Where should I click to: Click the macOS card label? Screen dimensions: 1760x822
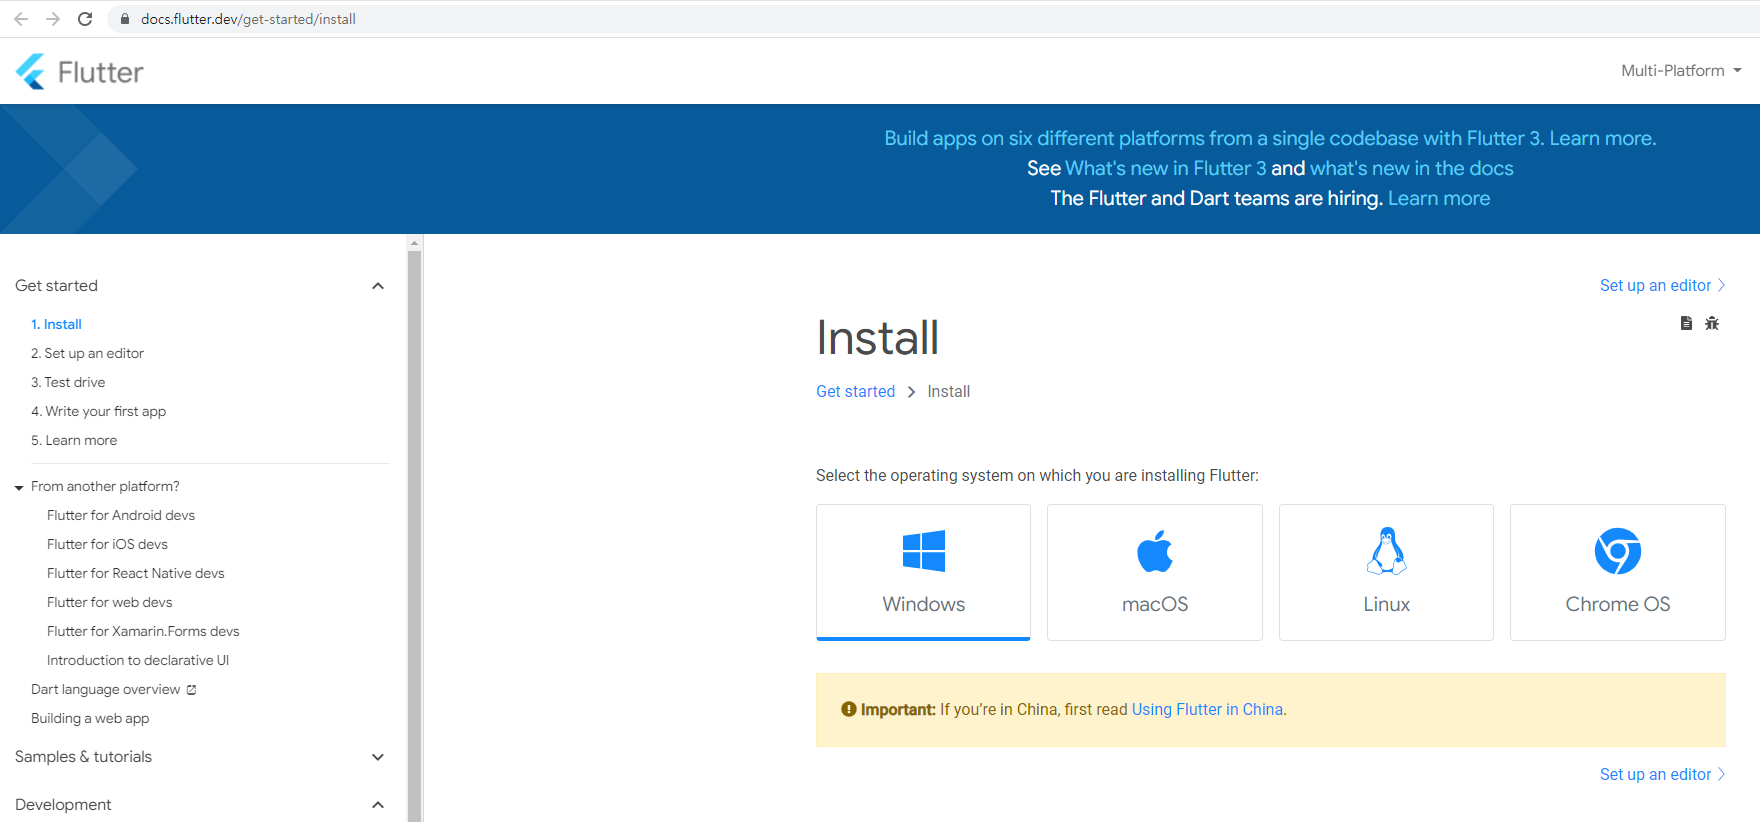(1155, 604)
